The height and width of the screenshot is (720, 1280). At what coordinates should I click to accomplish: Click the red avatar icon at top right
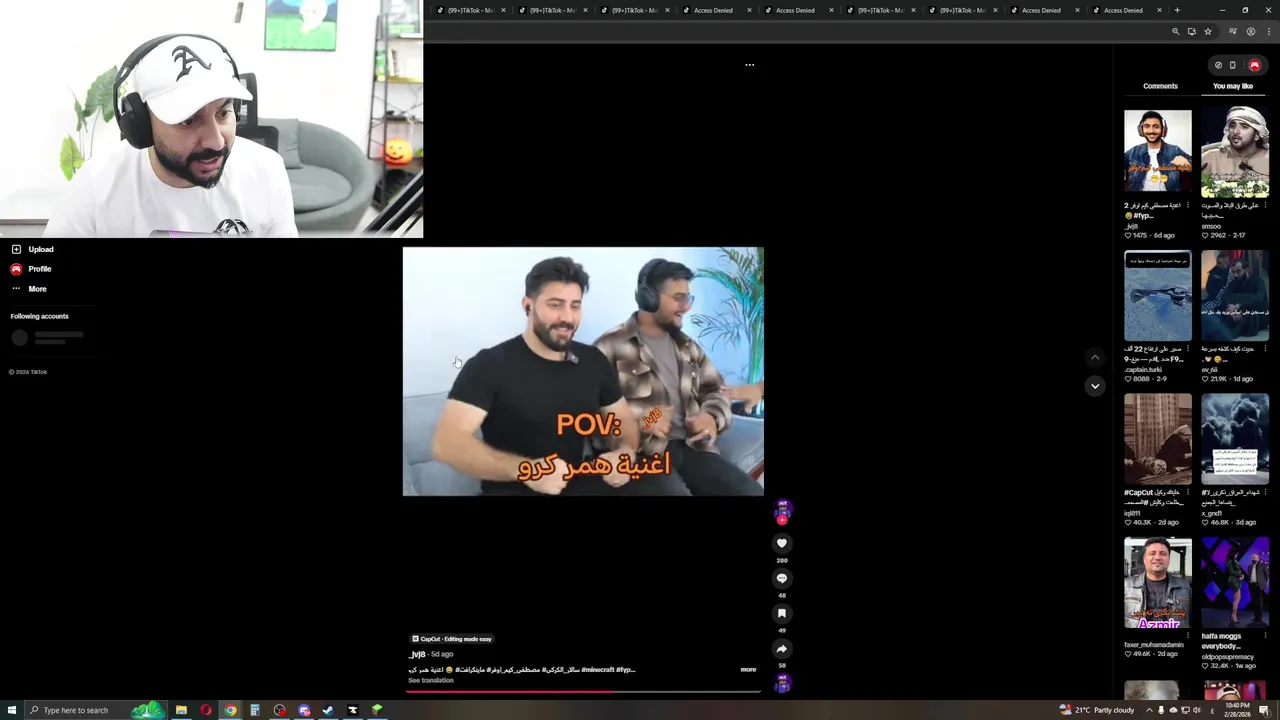point(1255,65)
